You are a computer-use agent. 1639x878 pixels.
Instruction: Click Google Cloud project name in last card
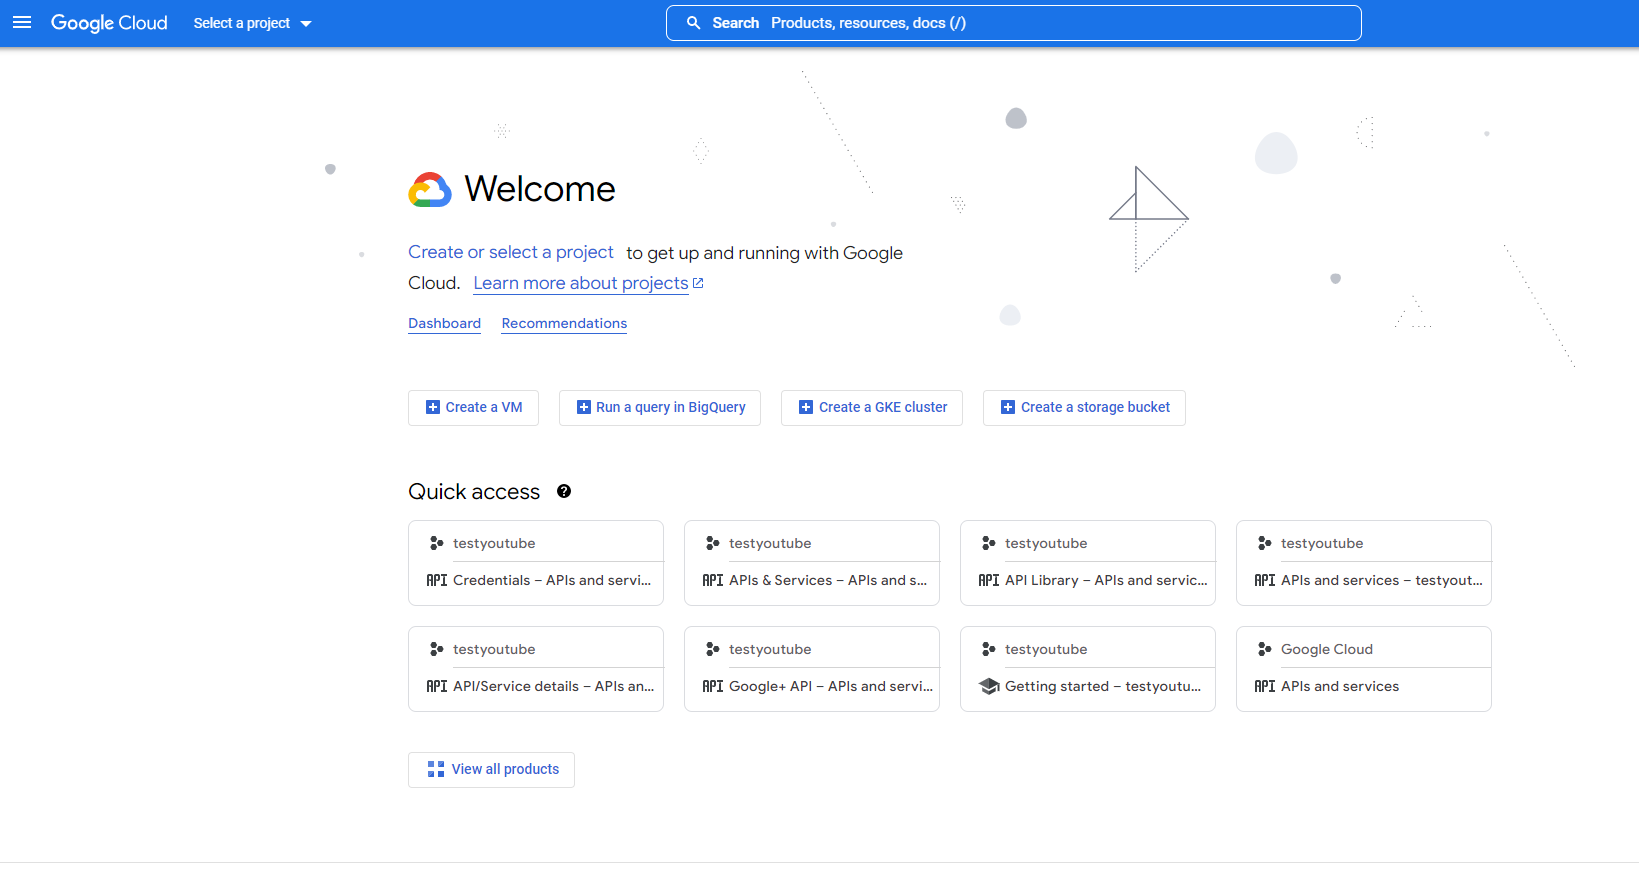[1327, 649]
